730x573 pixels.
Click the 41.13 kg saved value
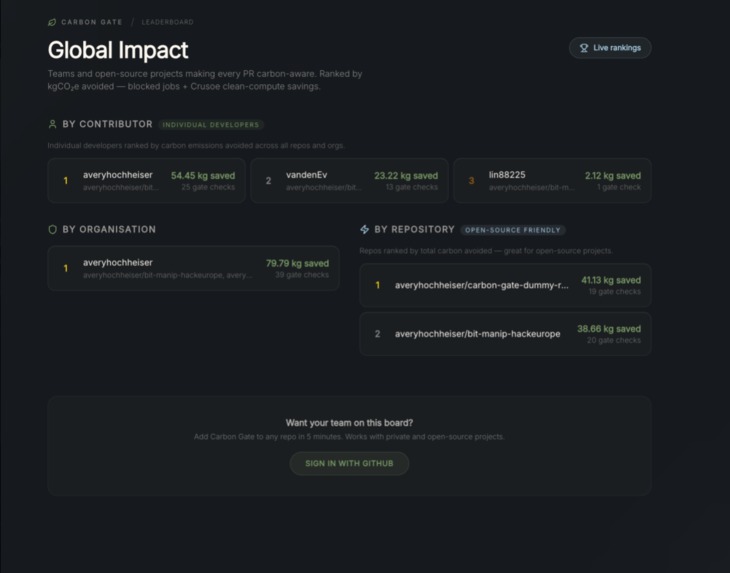611,280
